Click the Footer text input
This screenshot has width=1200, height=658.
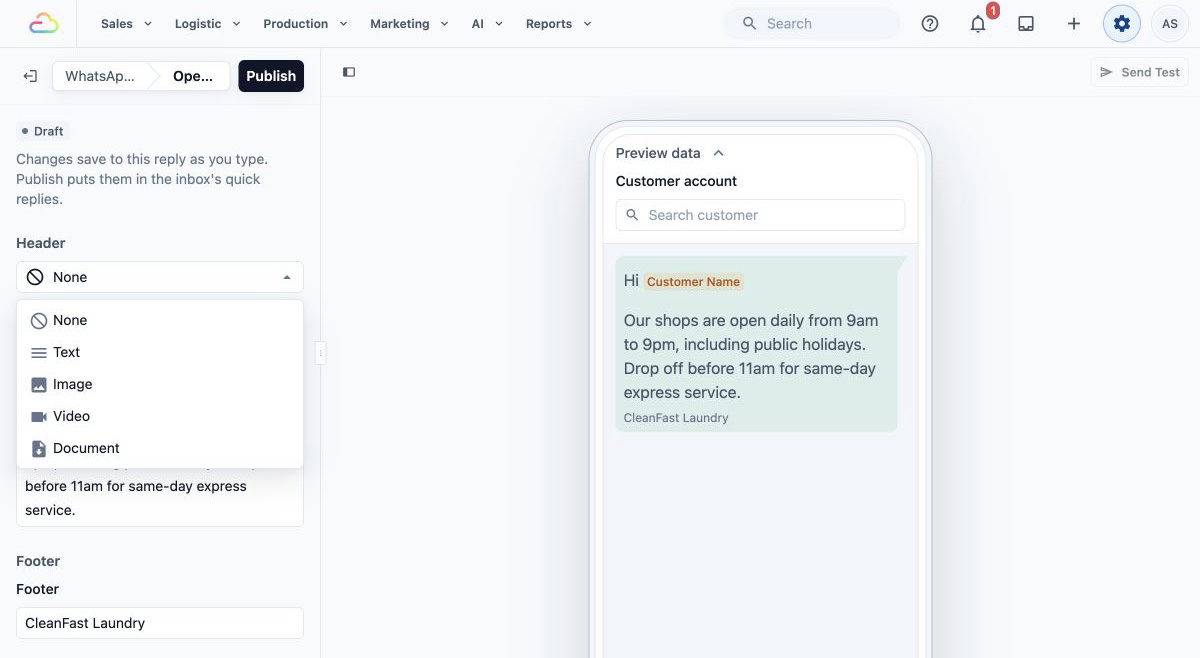(x=160, y=623)
